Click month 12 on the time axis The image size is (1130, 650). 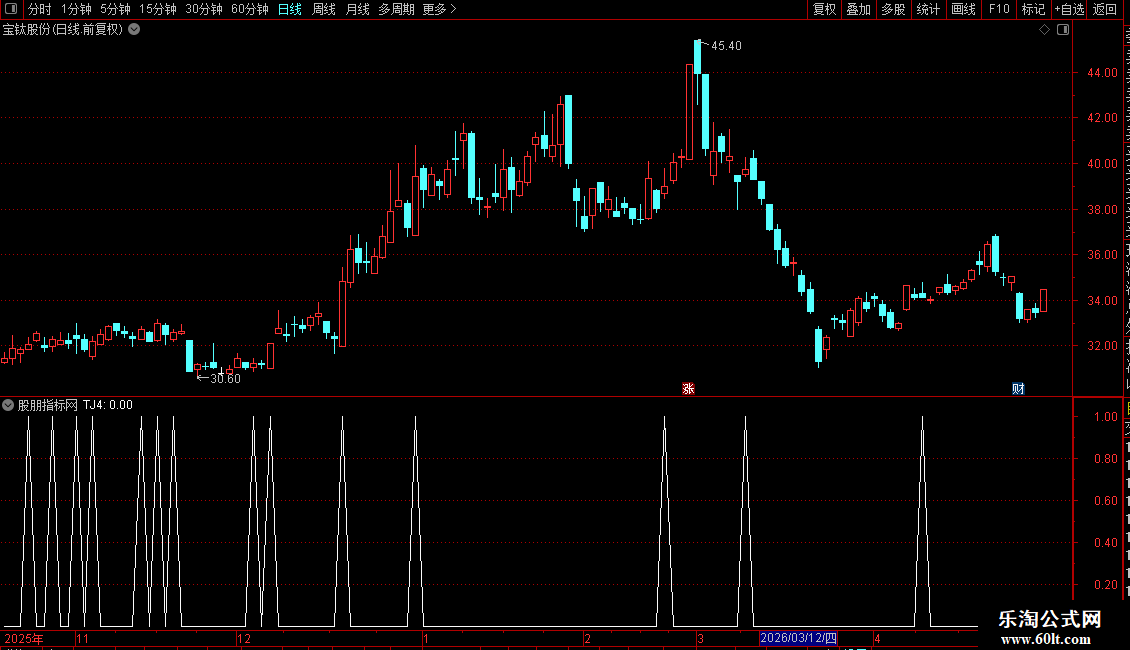(x=244, y=638)
